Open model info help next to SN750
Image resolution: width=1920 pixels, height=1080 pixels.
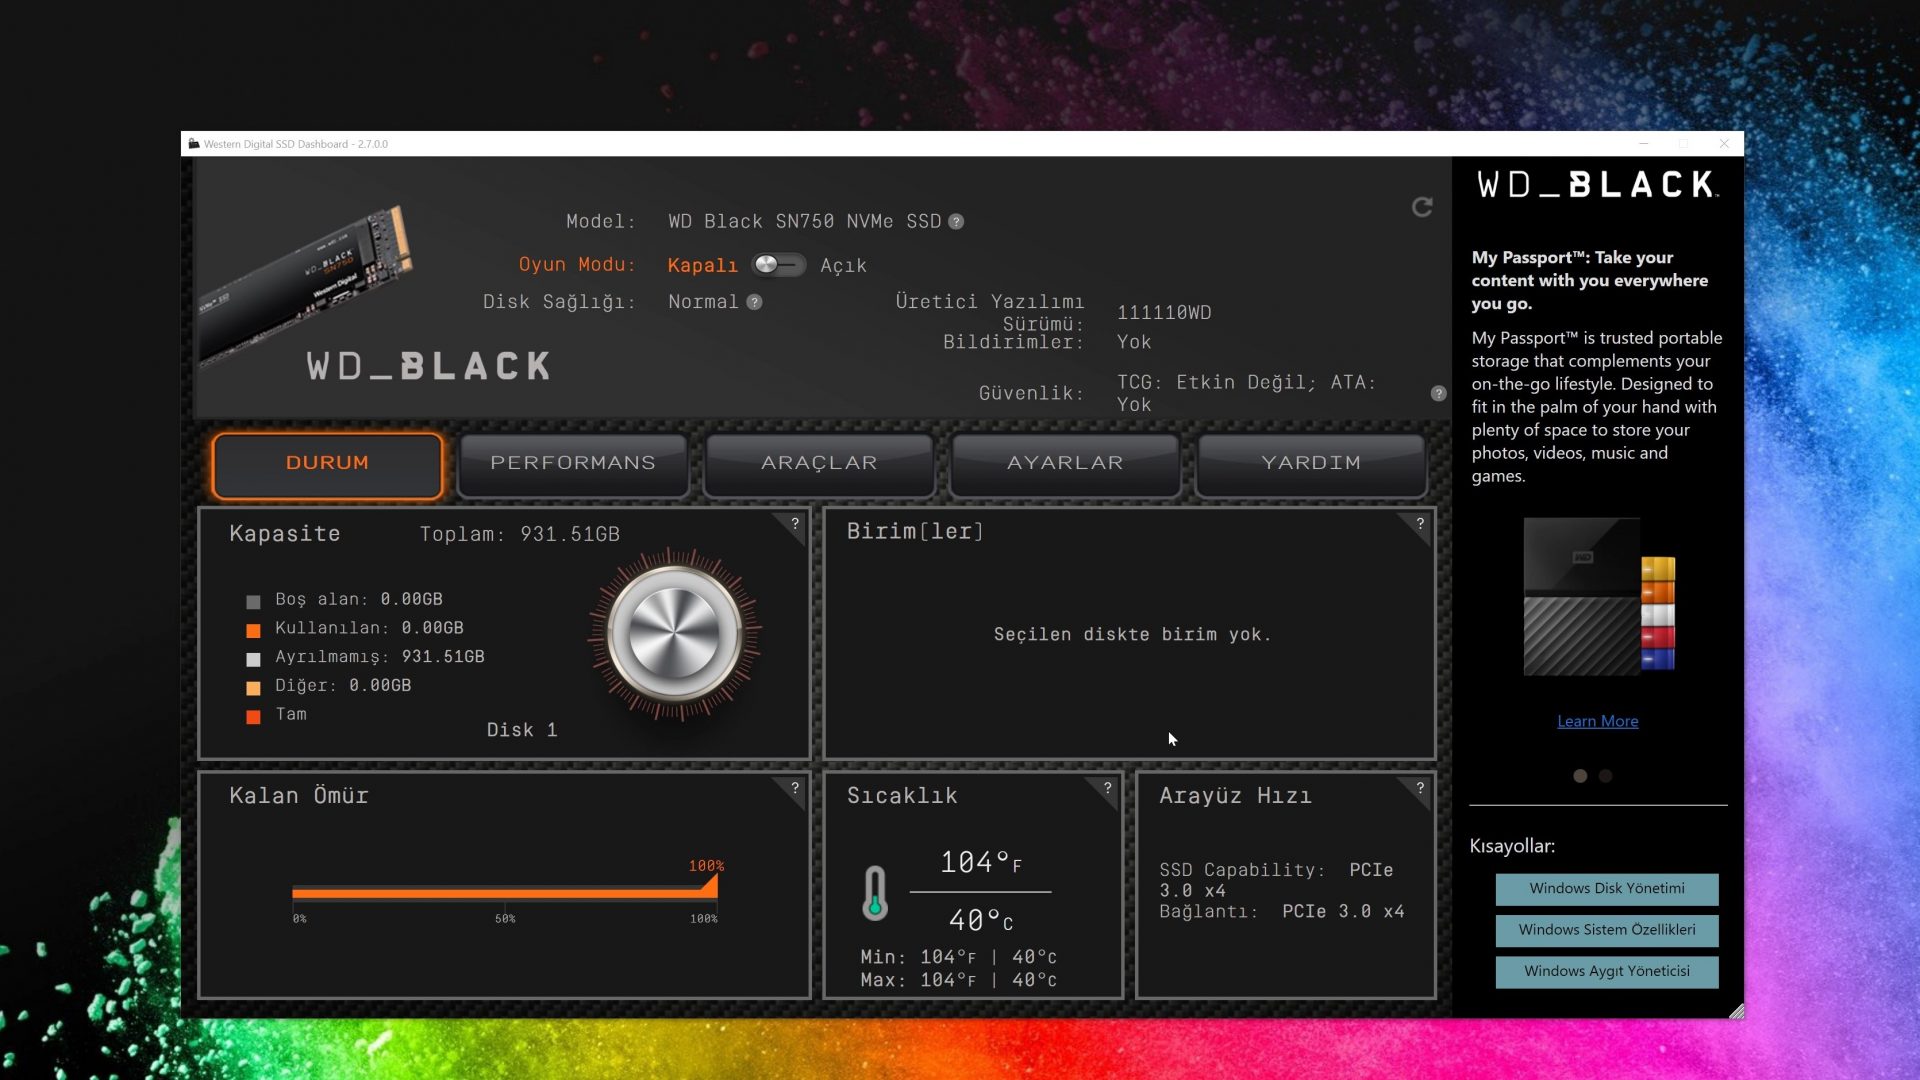(956, 221)
